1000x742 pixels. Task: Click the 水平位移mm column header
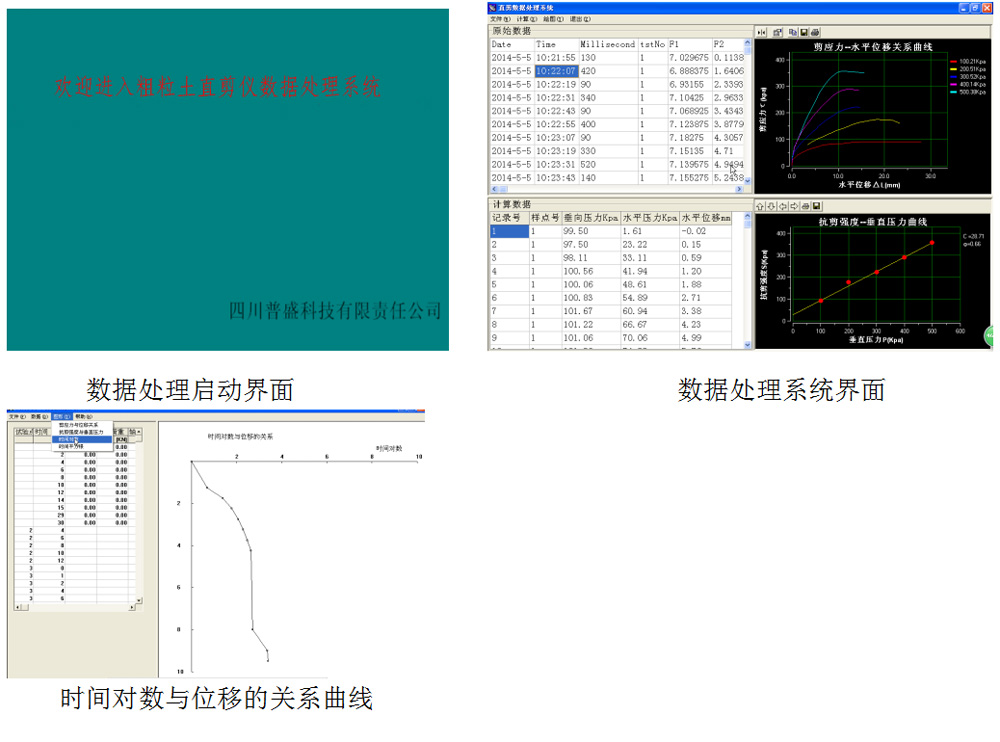tap(706, 218)
